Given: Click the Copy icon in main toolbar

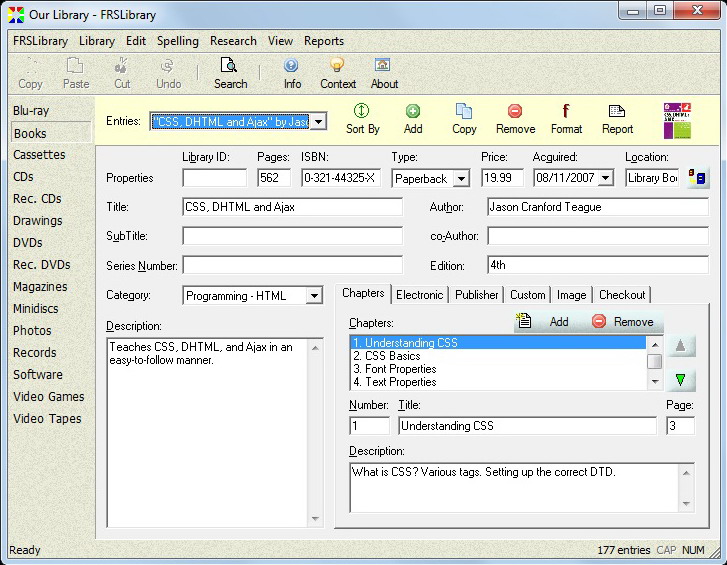Looking at the screenshot, I should tap(31, 73).
